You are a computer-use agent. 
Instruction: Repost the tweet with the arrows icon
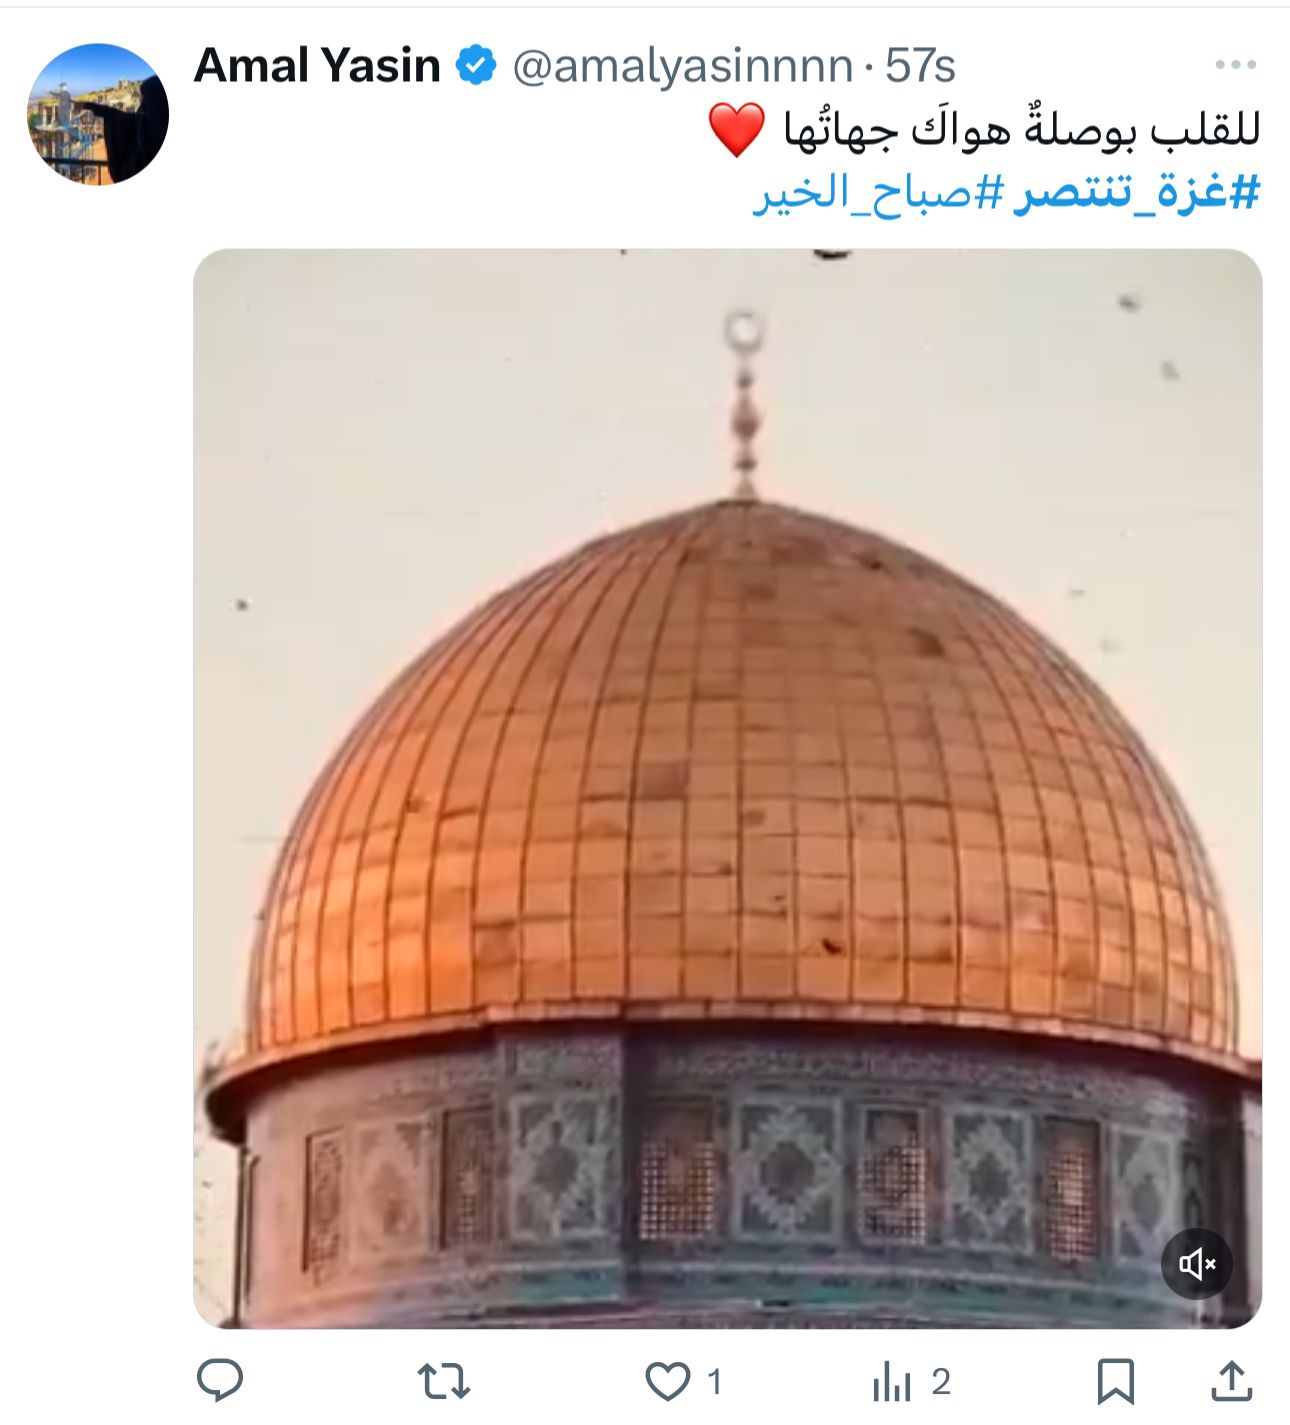[x=443, y=1382]
